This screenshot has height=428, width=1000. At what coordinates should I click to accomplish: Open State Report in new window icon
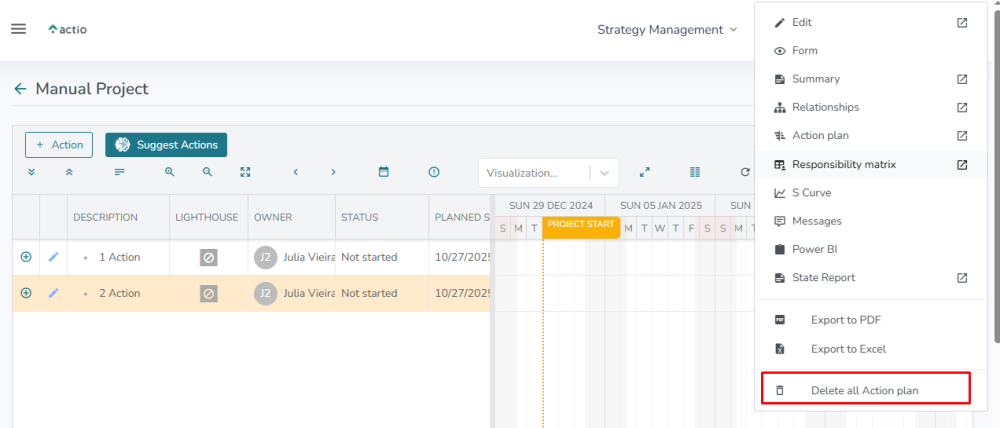(x=962, y=277)
